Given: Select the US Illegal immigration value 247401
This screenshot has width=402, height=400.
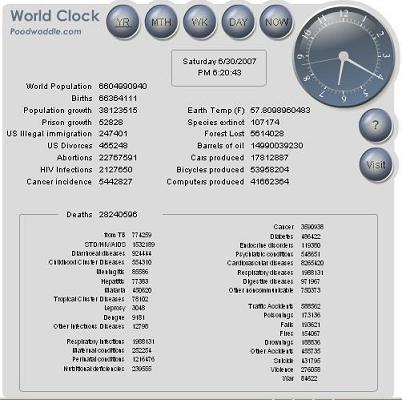Looking at the screenshot, I should click(113, 133).
